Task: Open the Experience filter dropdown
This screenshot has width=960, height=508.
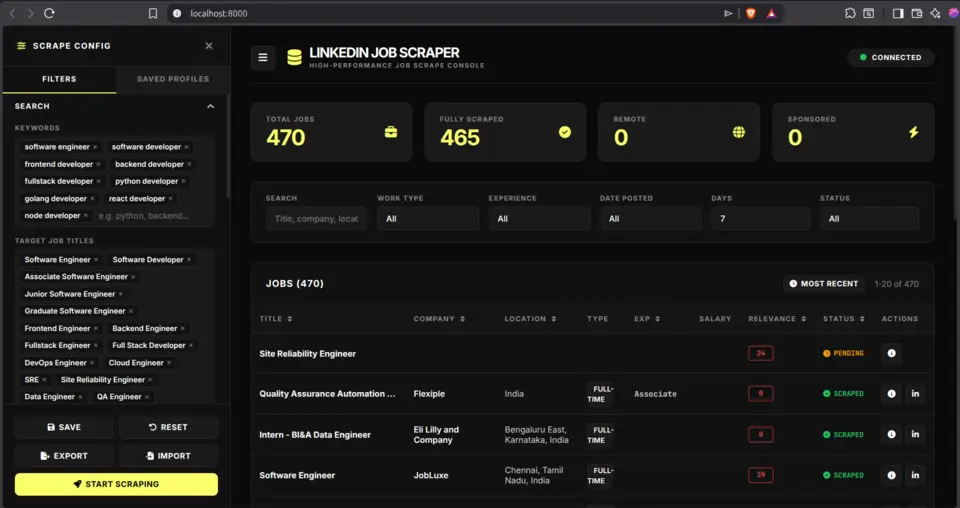Action: tap(539, 219)
